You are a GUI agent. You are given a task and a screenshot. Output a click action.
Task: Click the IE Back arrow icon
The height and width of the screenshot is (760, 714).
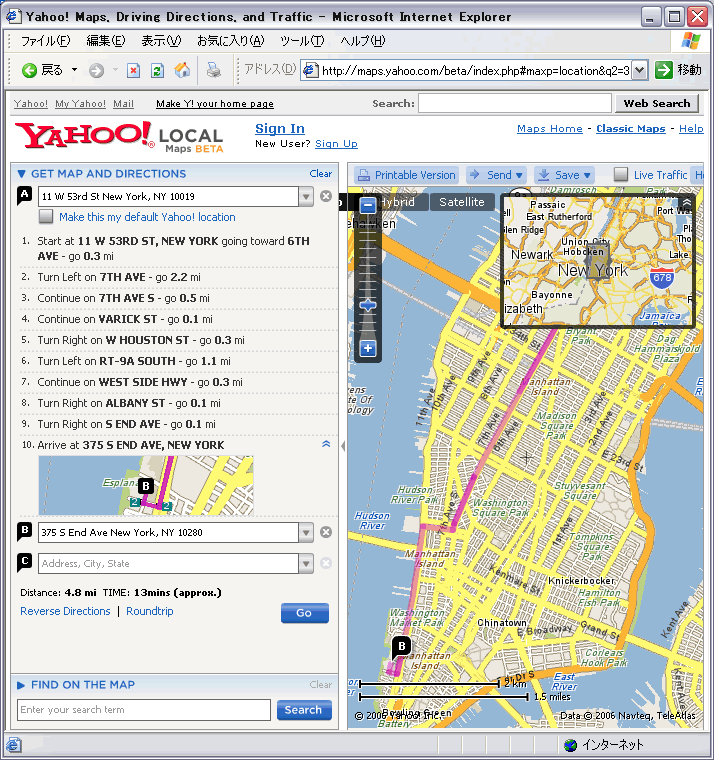tap(29, 70)
